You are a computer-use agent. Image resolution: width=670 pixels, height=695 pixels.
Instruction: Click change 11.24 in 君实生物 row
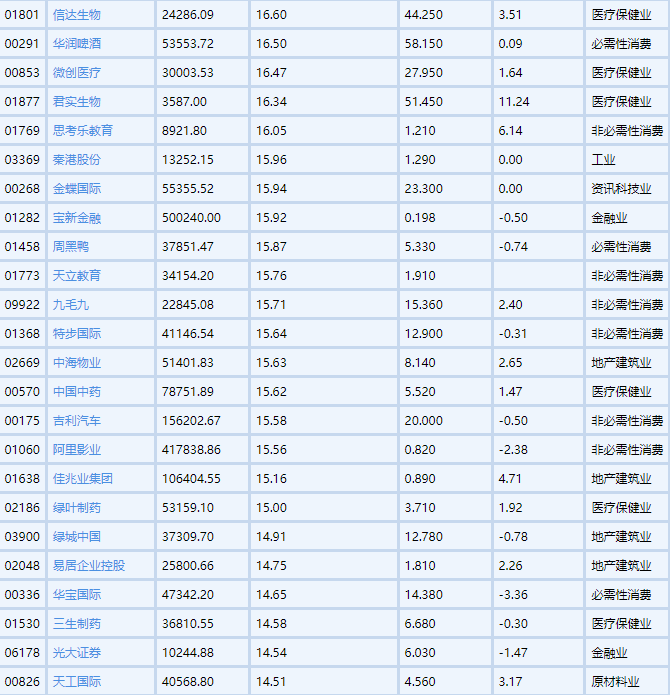click(x=514, y=102)
